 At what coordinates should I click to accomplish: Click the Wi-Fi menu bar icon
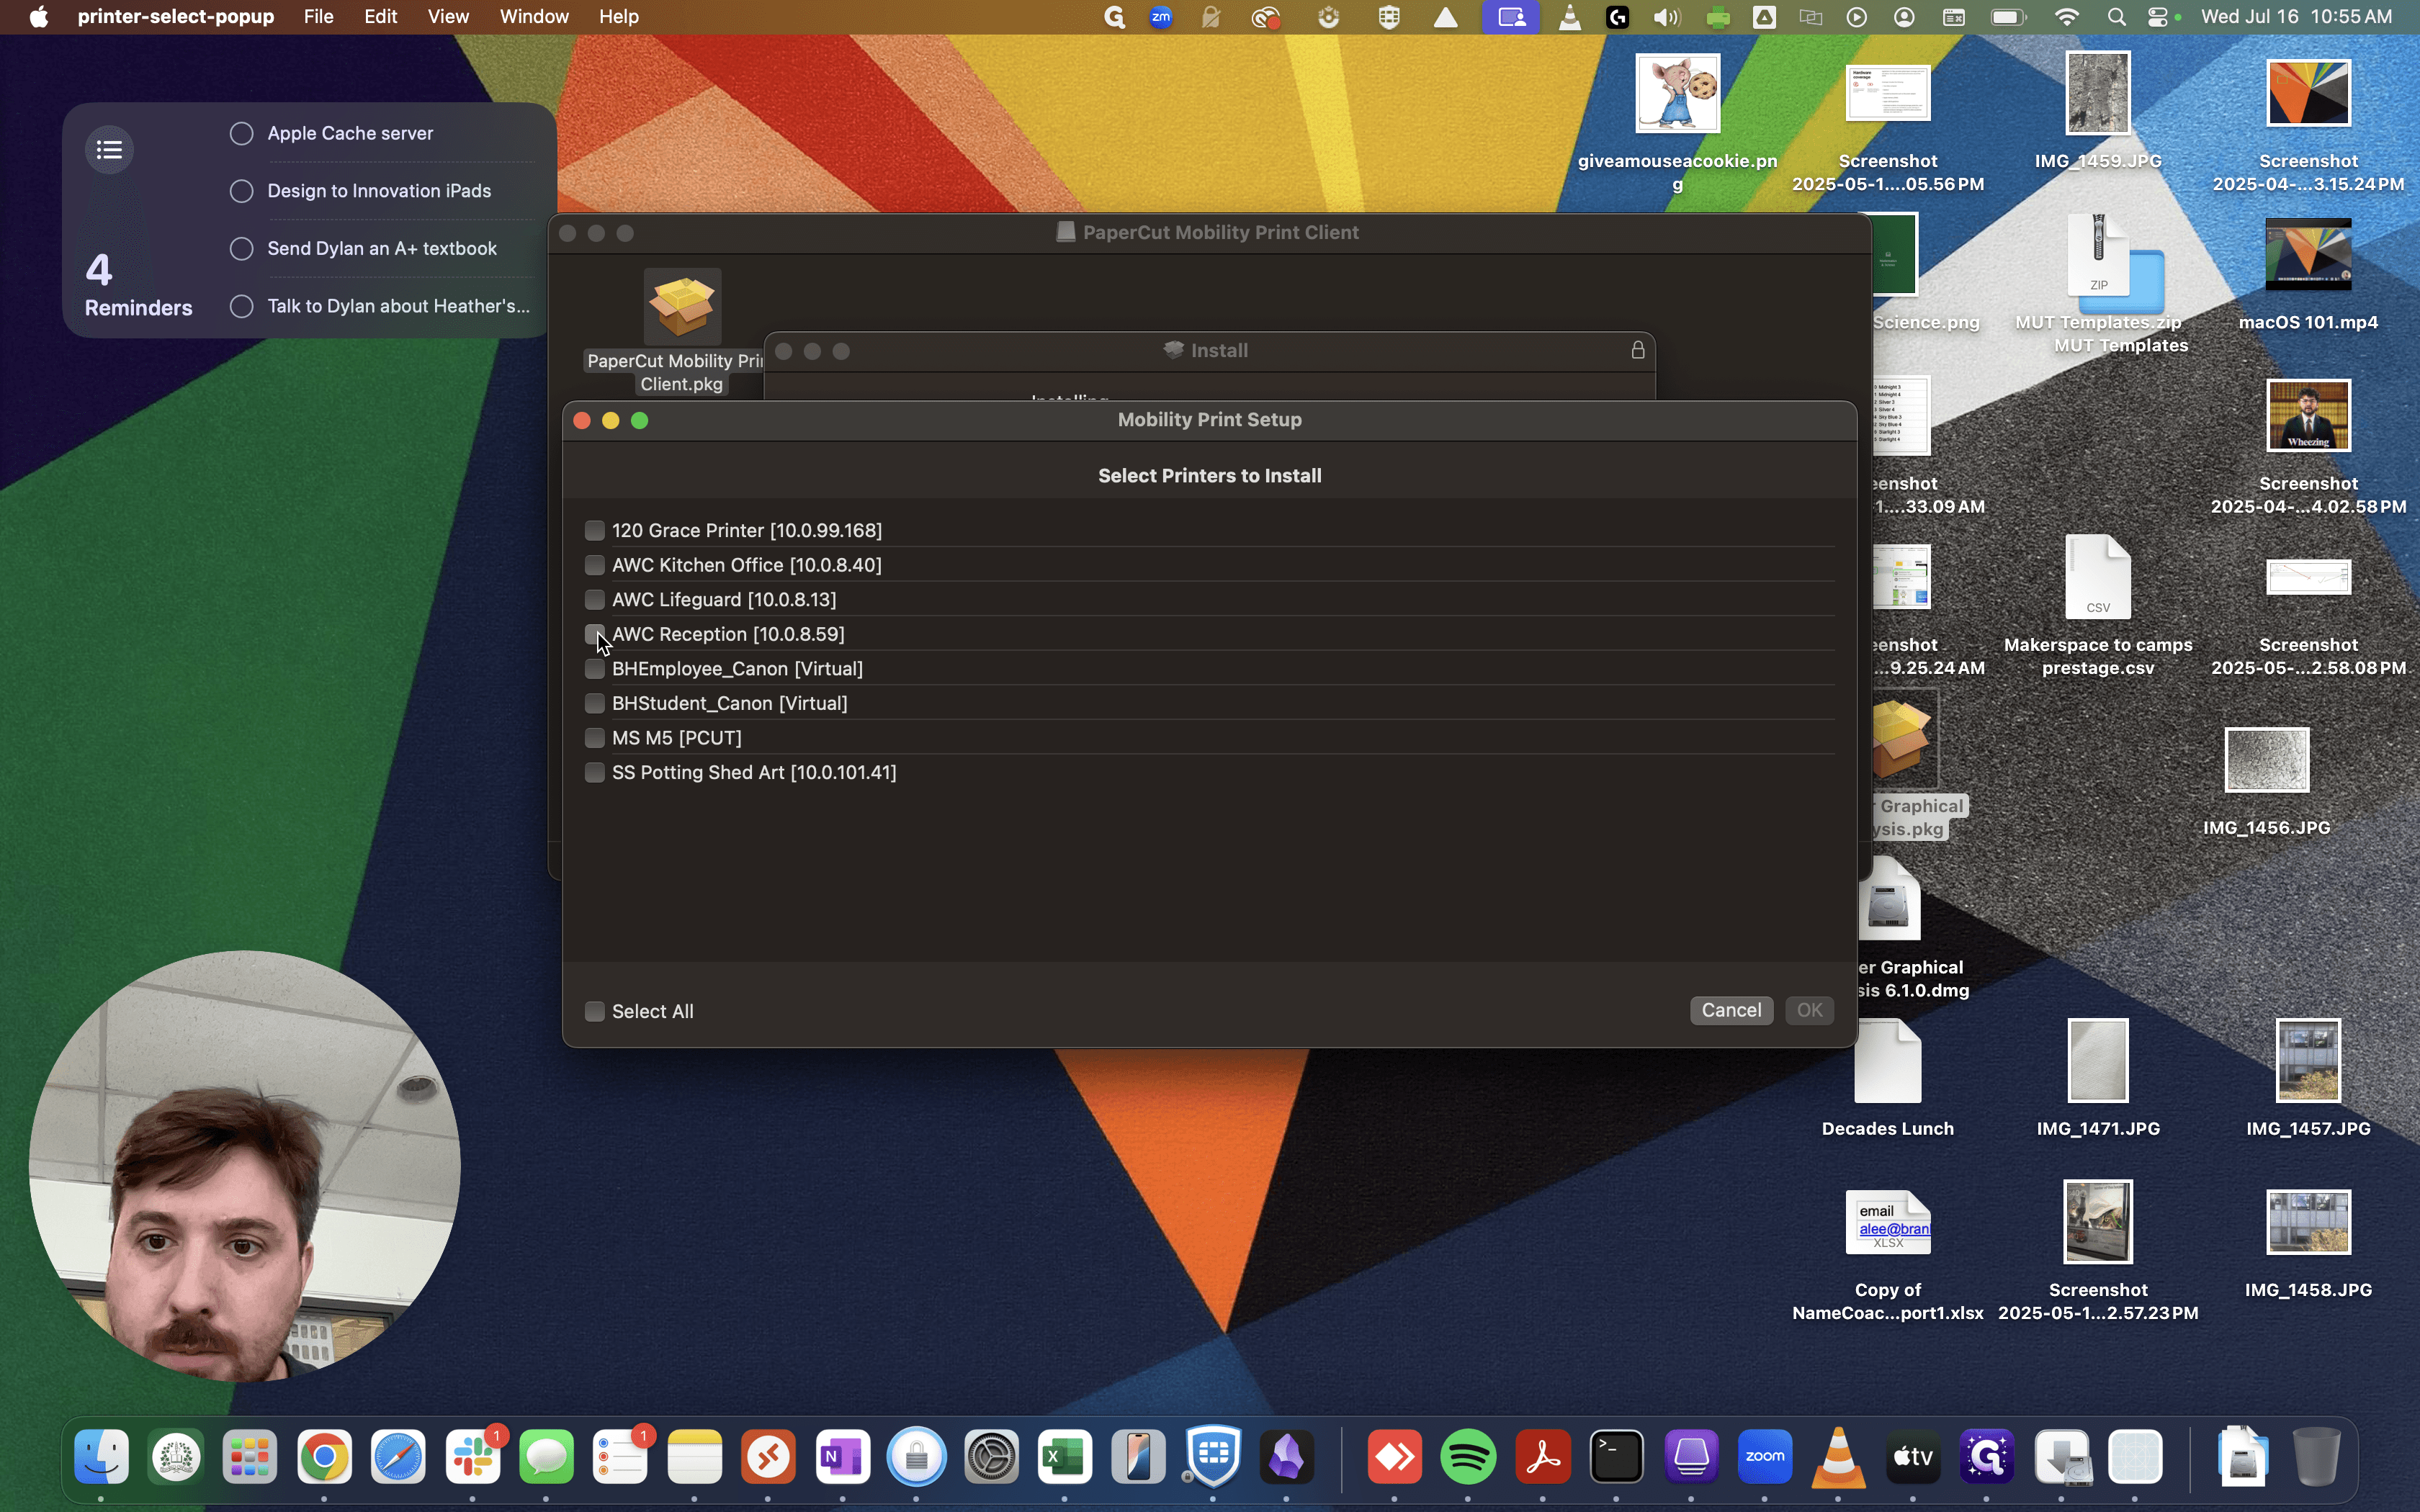point(2067,17)
